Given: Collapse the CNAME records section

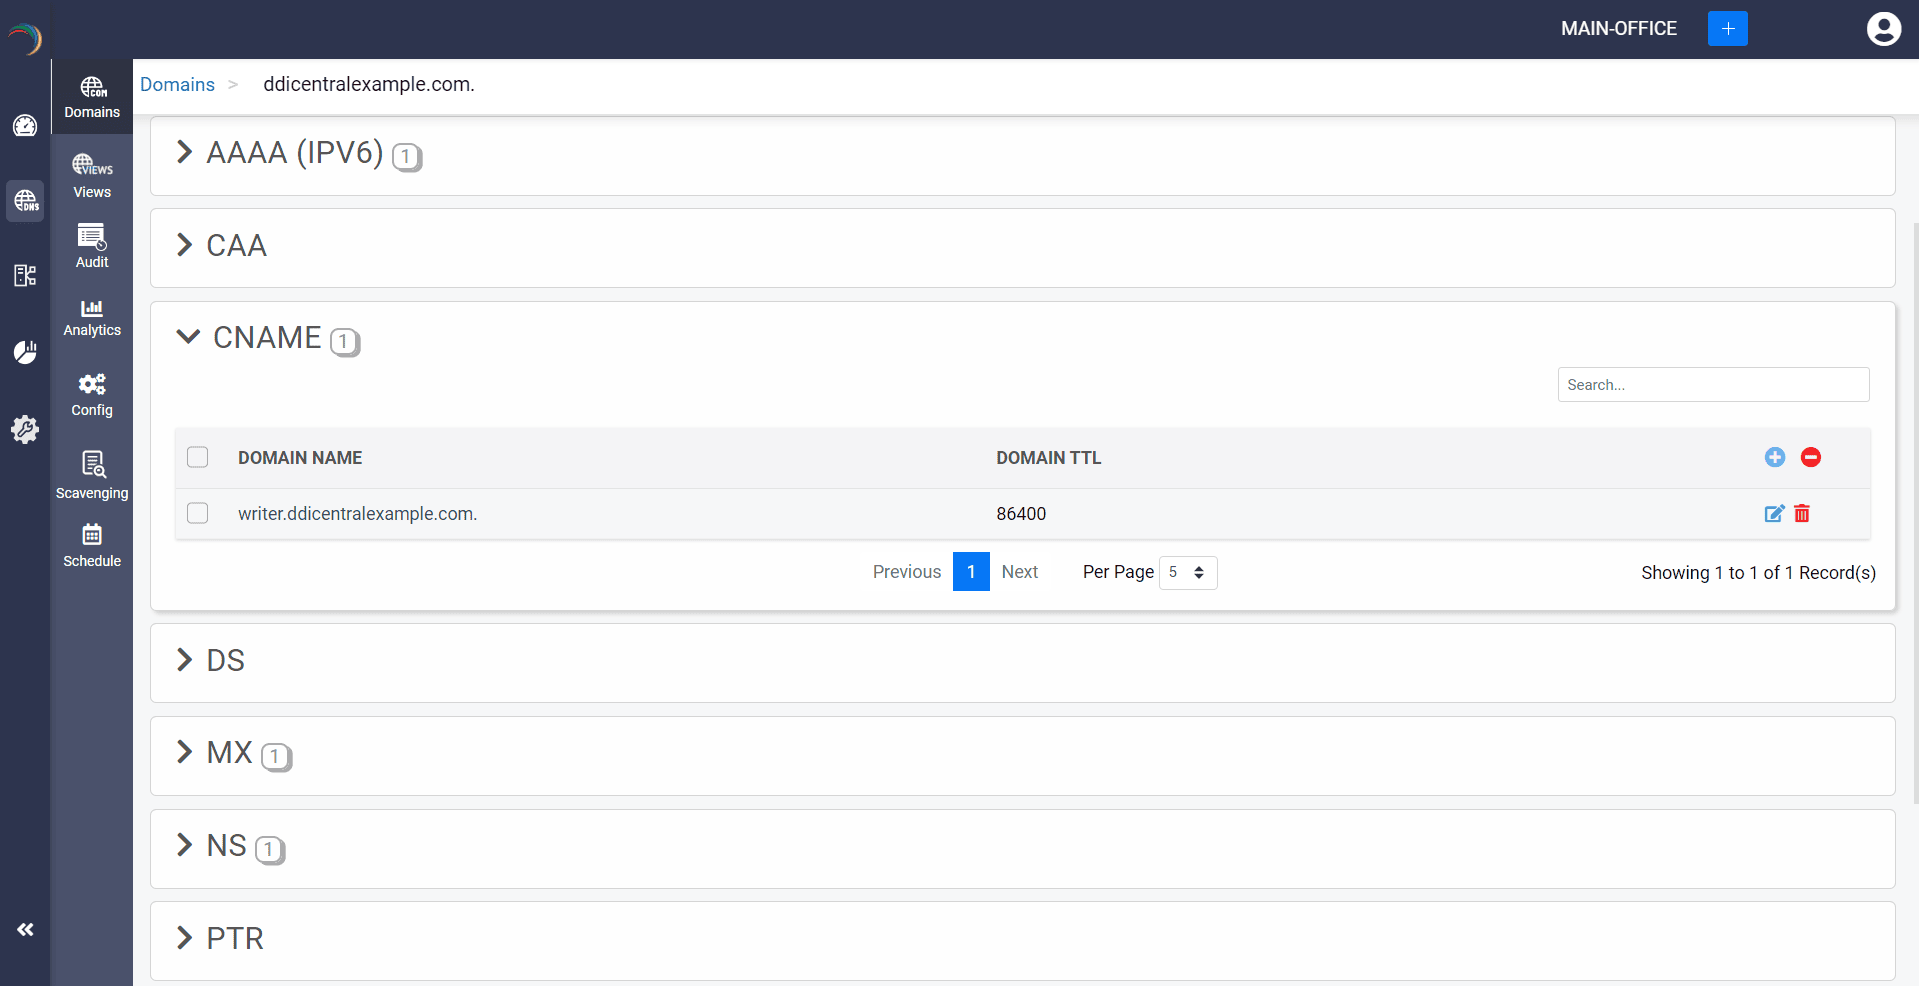Looking at the screenshot, I should point(188,337).
